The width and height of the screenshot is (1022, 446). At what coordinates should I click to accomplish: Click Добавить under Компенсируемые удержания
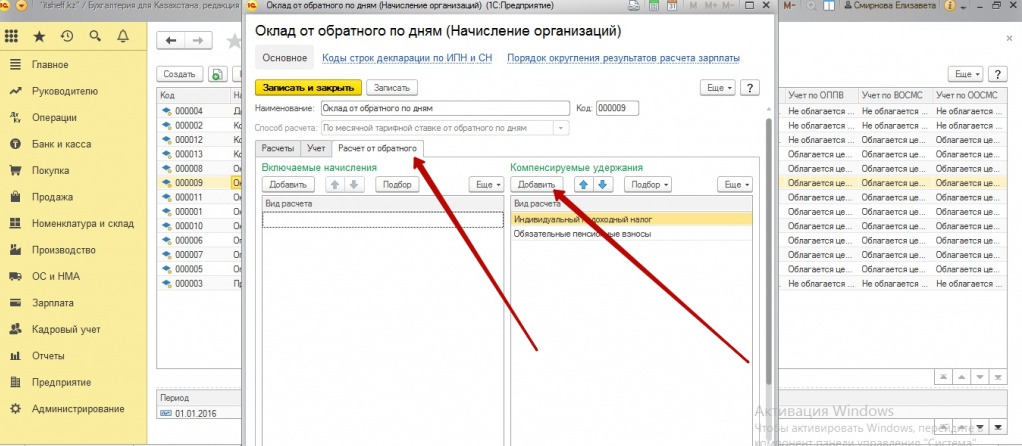point(537,185)
